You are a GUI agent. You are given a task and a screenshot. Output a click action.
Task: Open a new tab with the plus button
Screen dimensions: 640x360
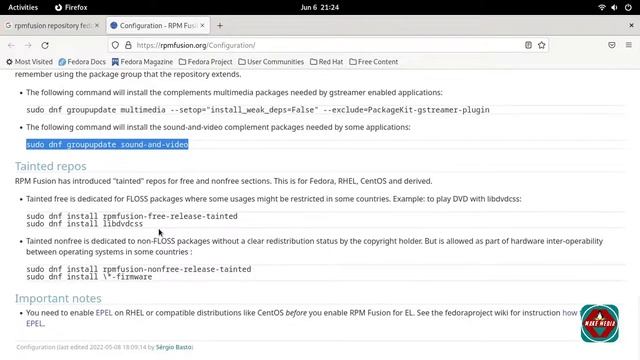(220, 25)
